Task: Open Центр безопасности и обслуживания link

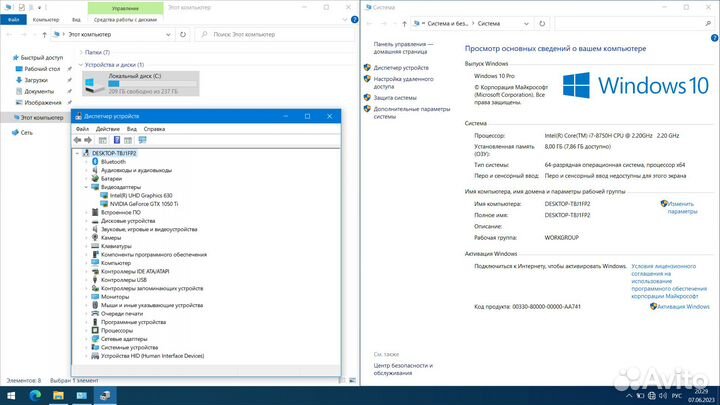Action: (x=403, y=370)
